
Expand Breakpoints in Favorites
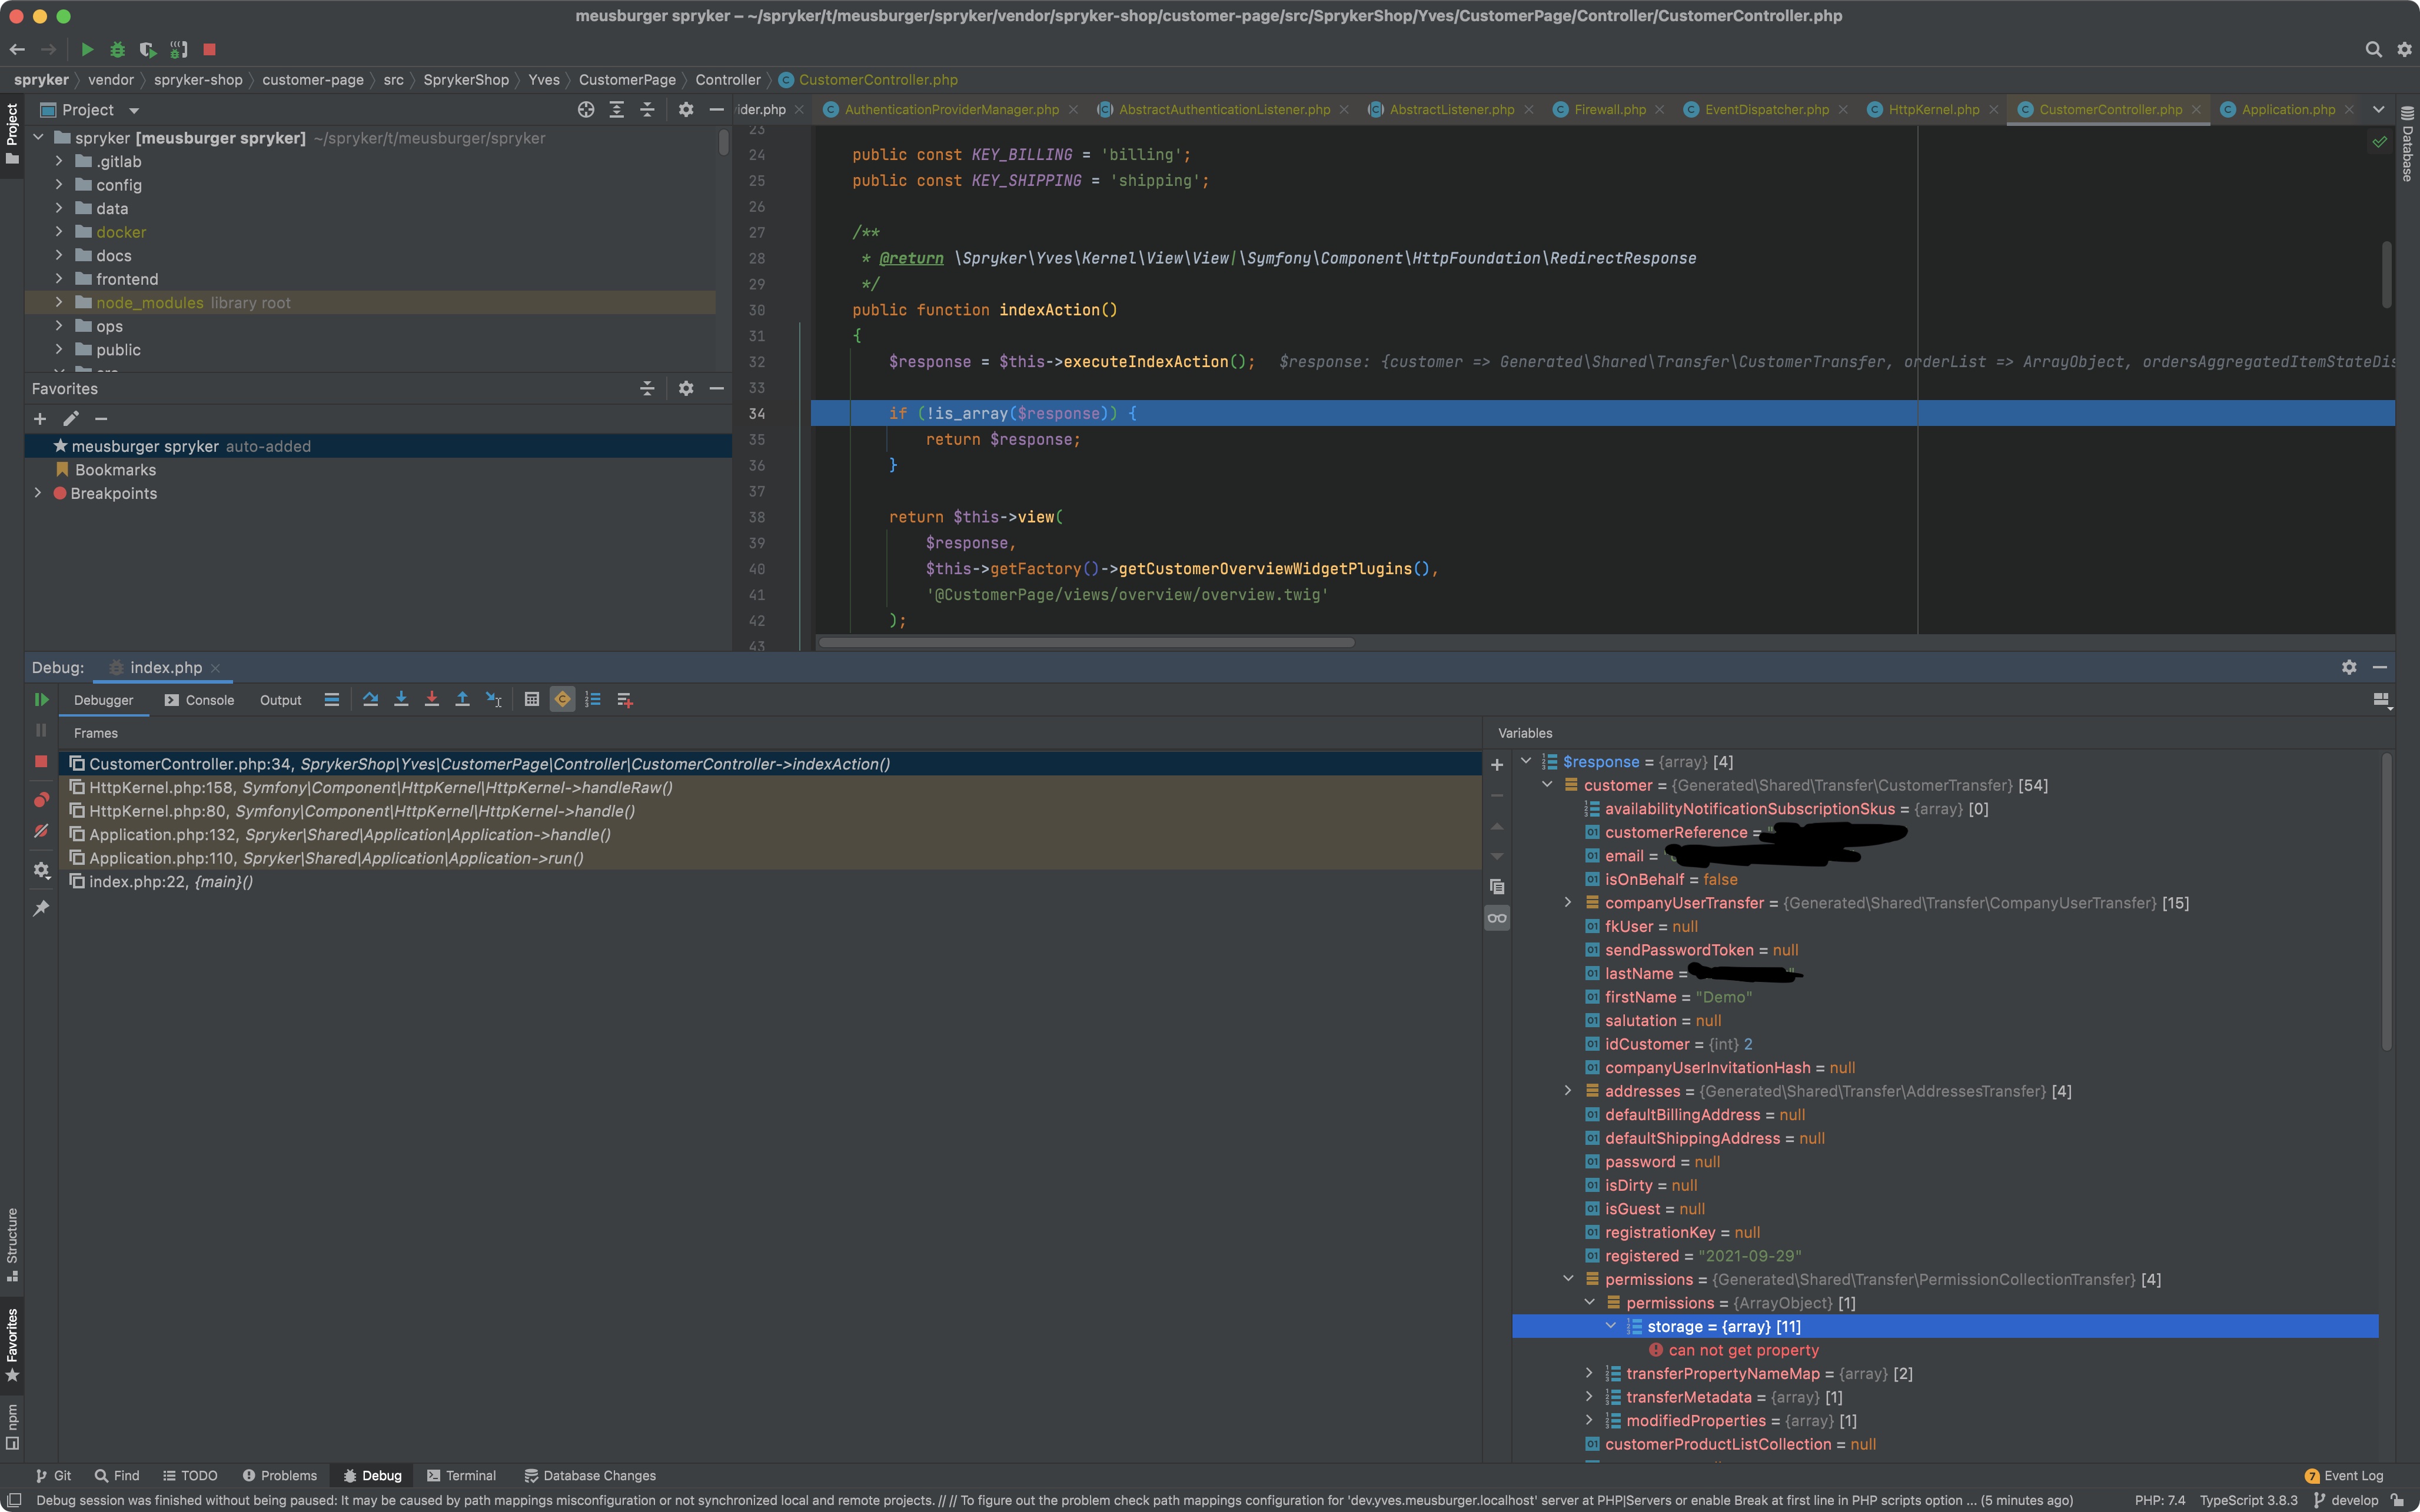pyautogui.click(x=38, y=493)
